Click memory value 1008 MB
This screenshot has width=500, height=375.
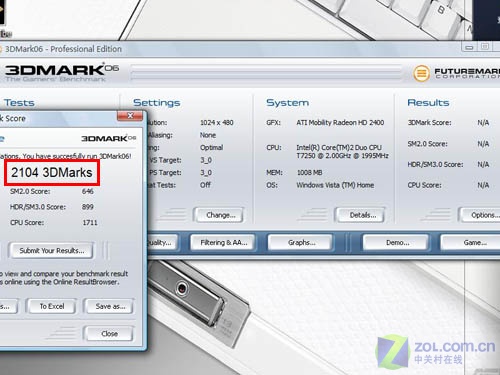[x=310, y=172]
